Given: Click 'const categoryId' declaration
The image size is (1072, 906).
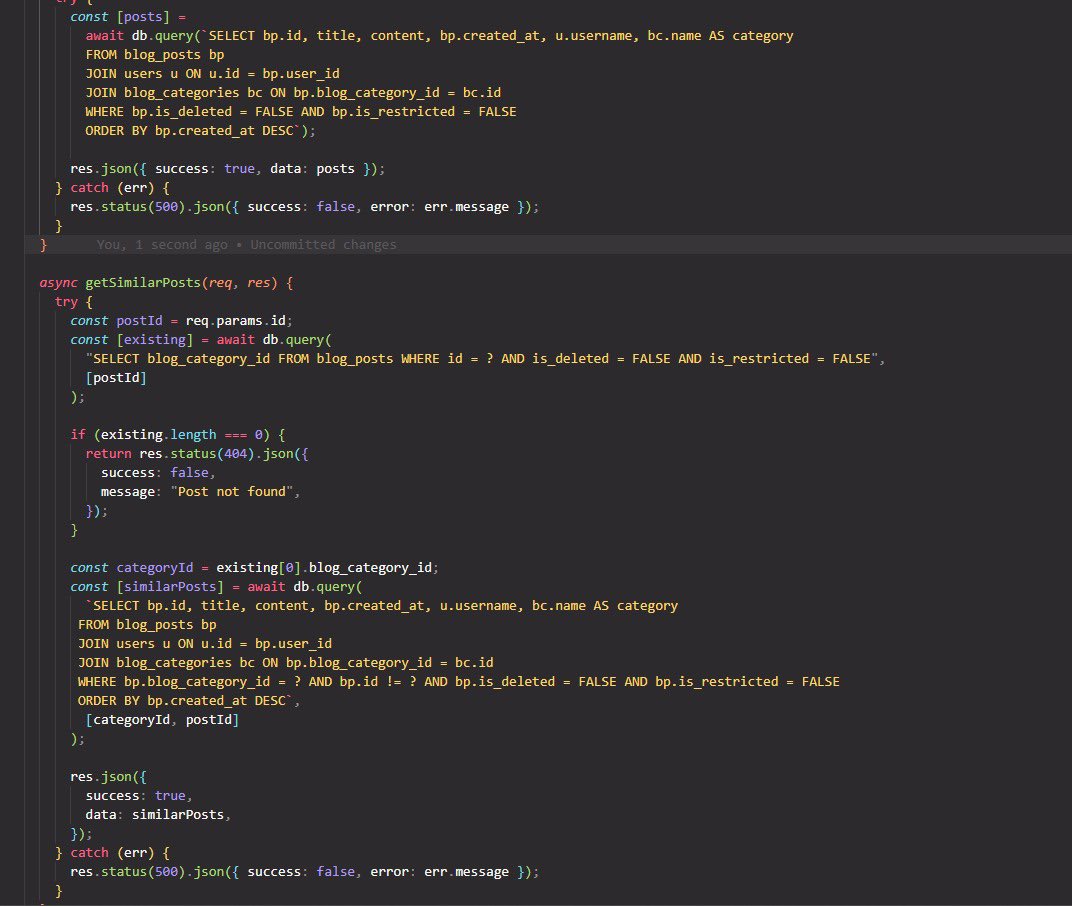Looking at the screenshot, I should pos(131,568).
